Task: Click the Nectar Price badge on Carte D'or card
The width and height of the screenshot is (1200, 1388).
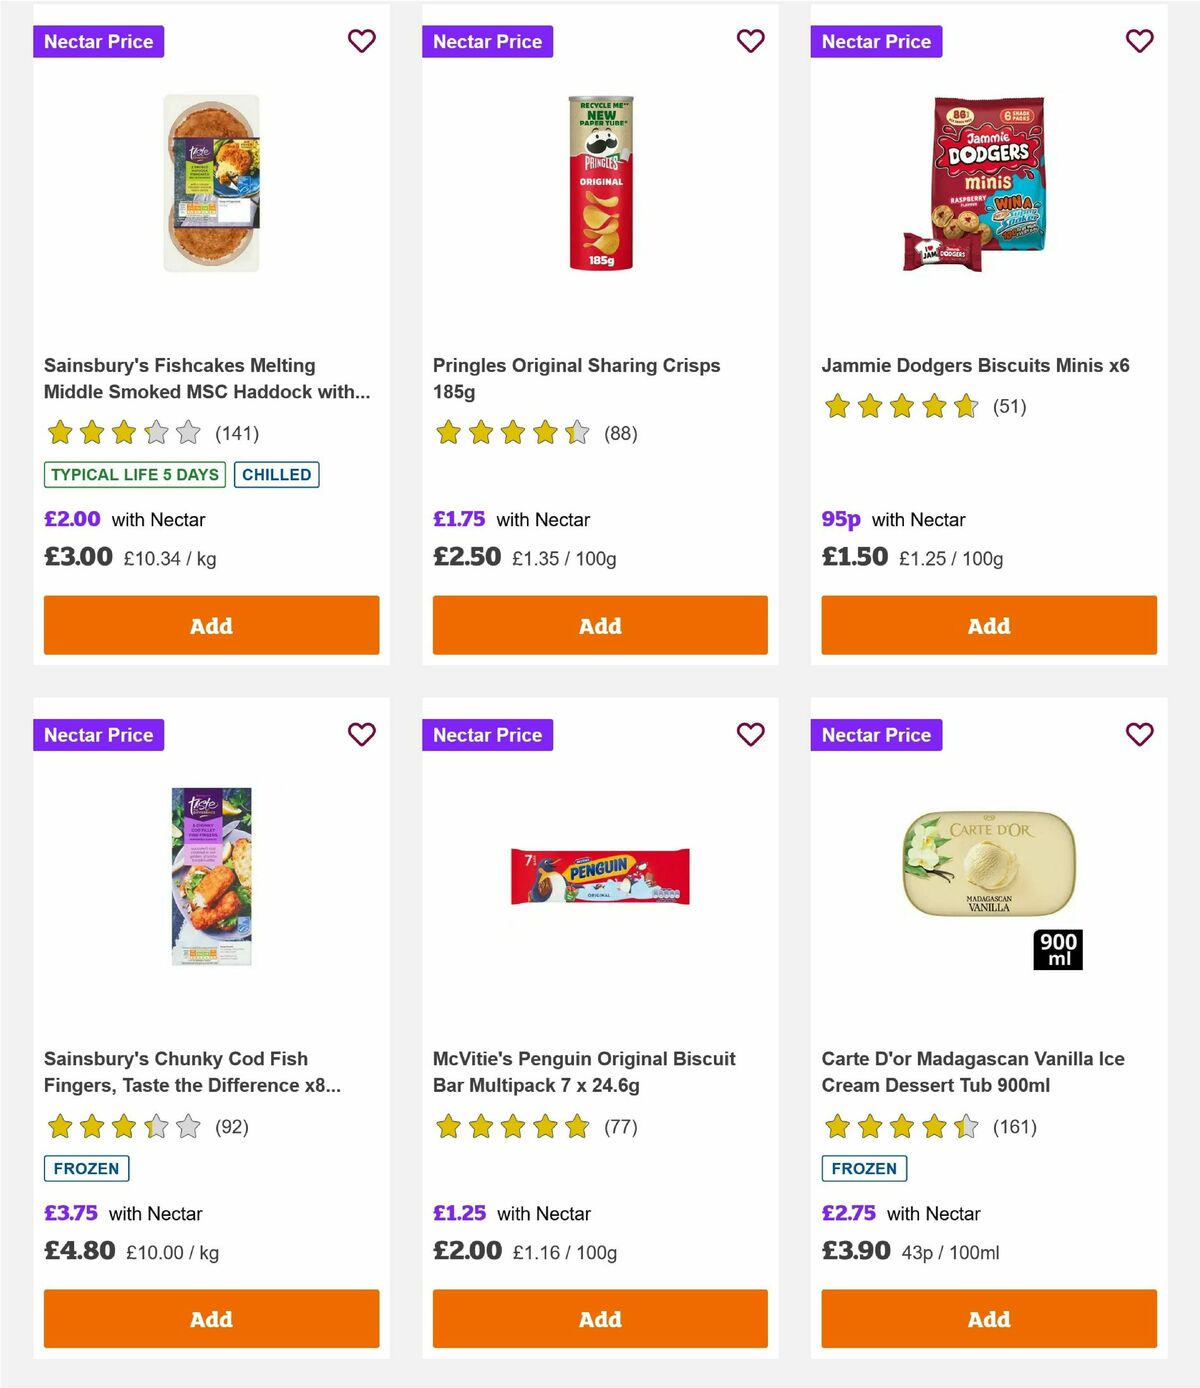Action: (876, 734)
